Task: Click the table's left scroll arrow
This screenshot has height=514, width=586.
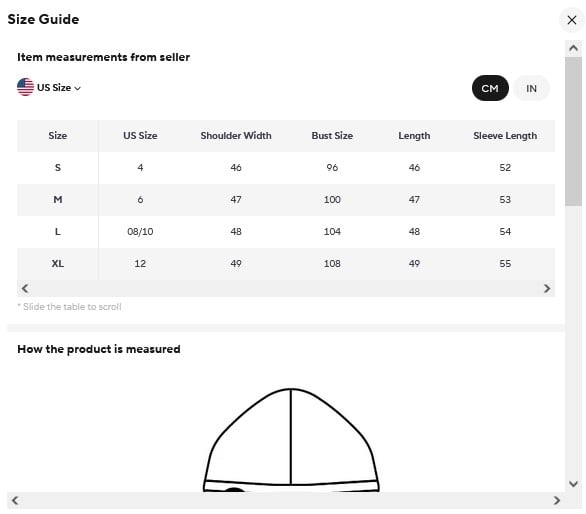Action: click(x=25, y=288)
